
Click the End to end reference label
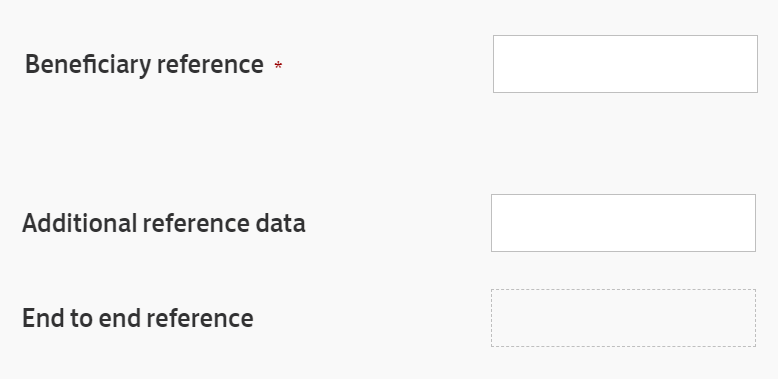[138, 318]
